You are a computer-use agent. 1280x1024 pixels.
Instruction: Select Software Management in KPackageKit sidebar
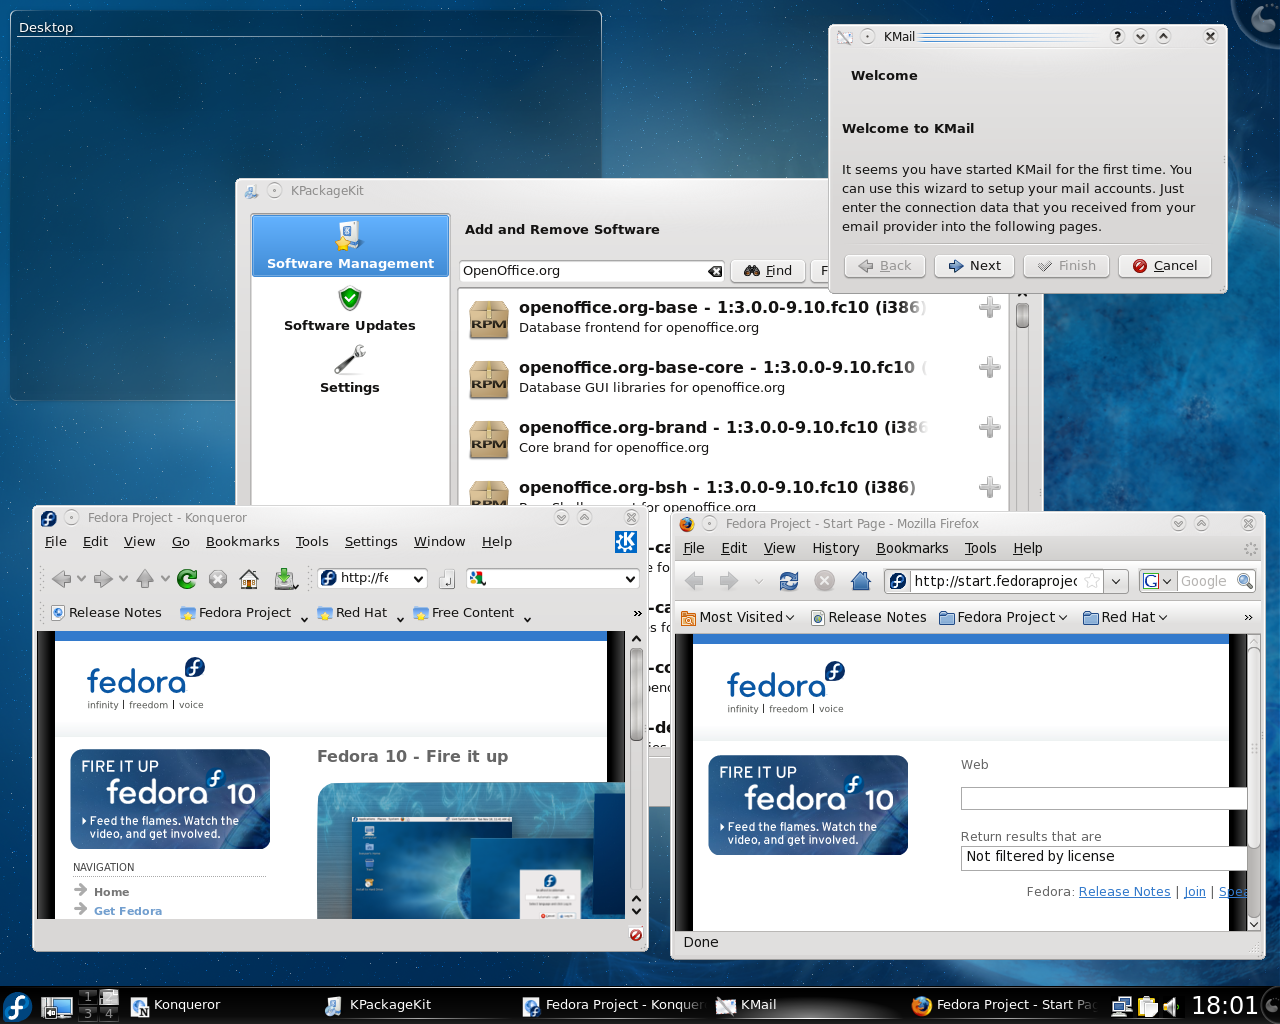pos(350,245)
